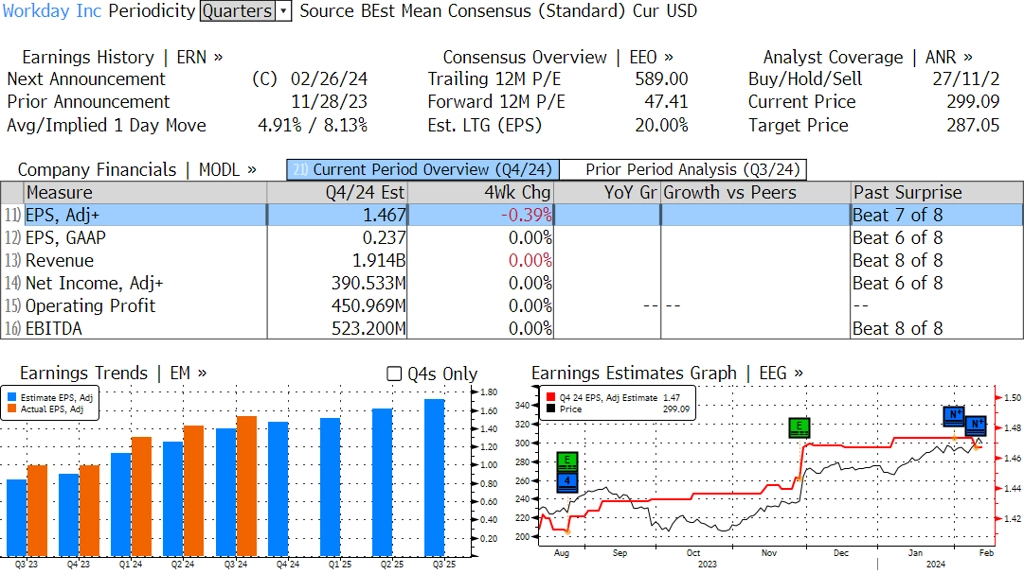Toggle the Q4s Only checkbox
Image resolution: width=1024 pixels, height=574 pixels.
click(394, 374)
